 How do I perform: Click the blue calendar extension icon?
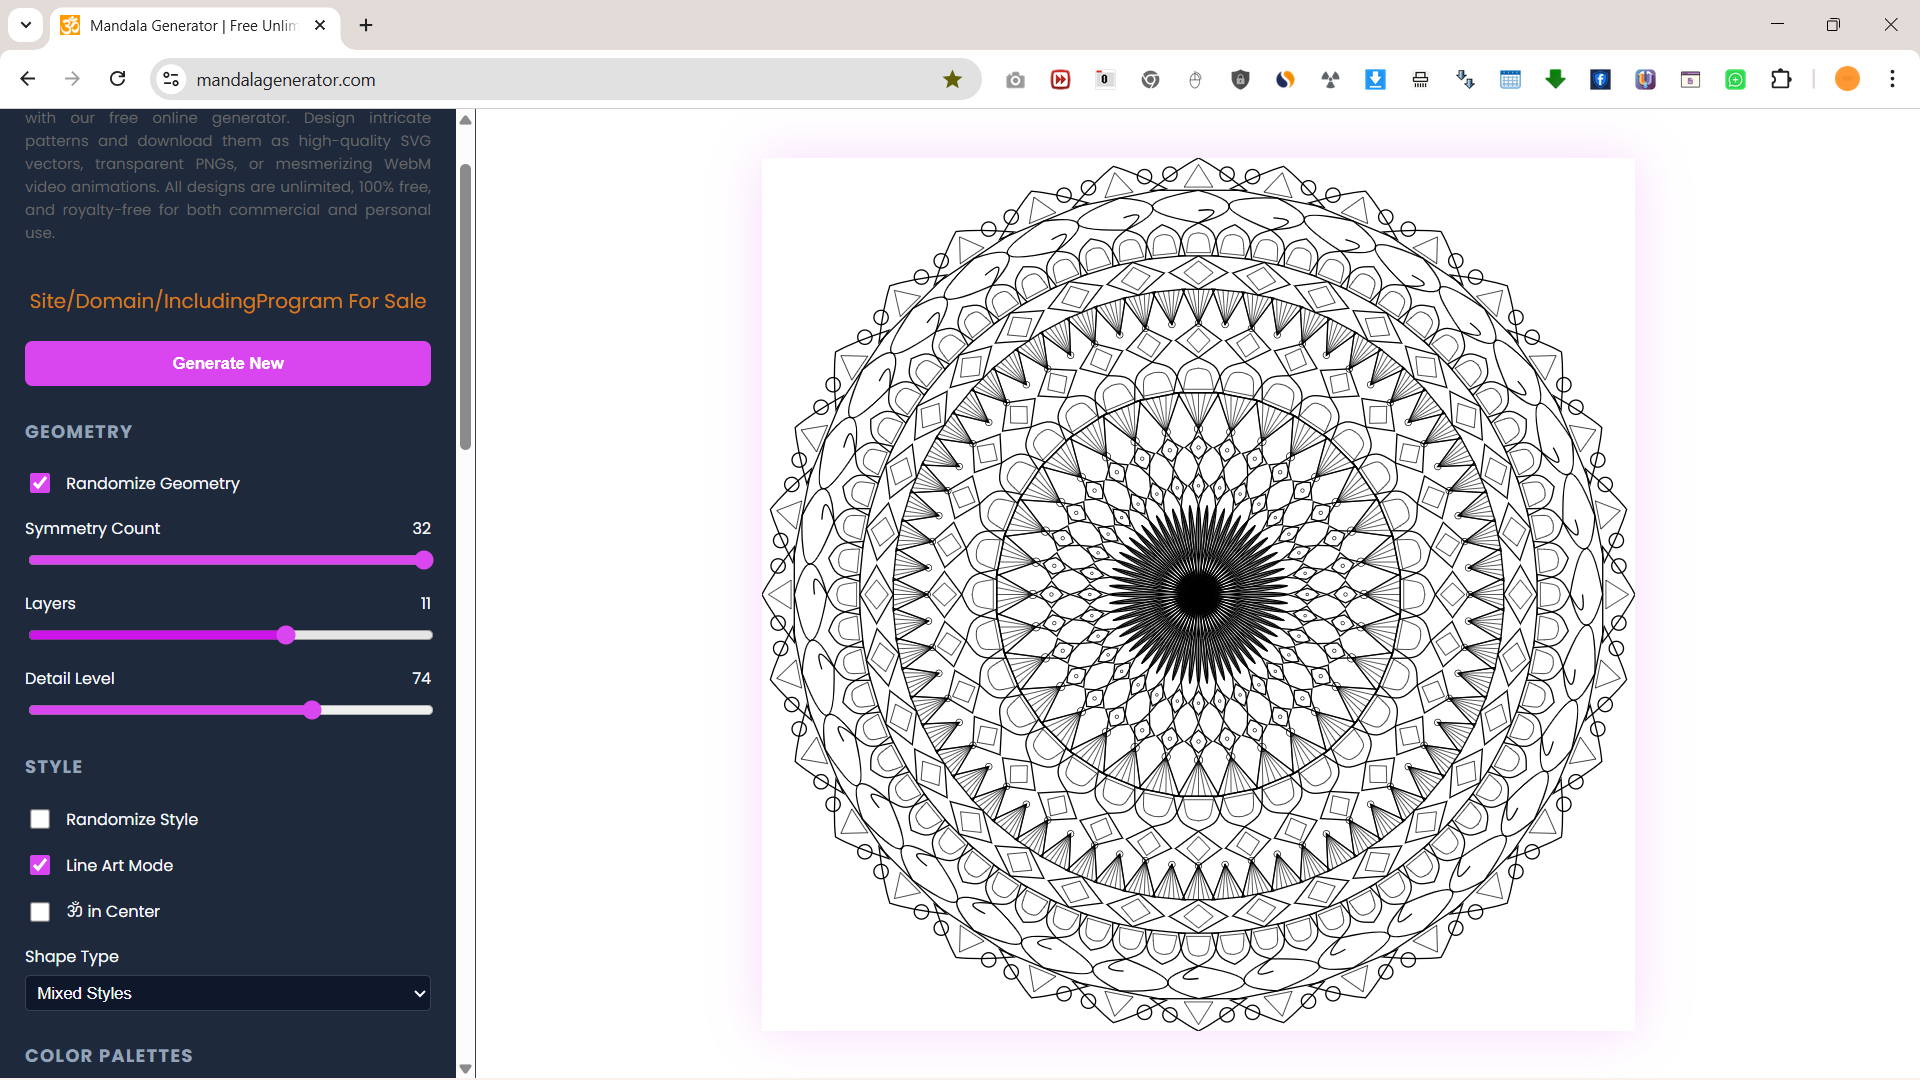1510,80
